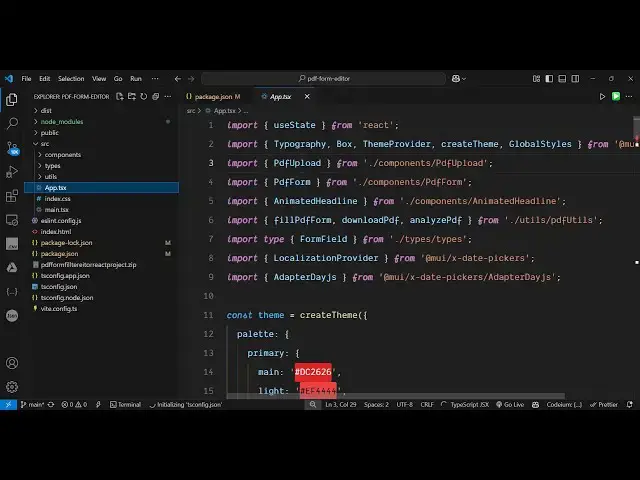The width and height of the screenshot is (640, 480).
Task: Open the File menu
Action: point(26,78)
